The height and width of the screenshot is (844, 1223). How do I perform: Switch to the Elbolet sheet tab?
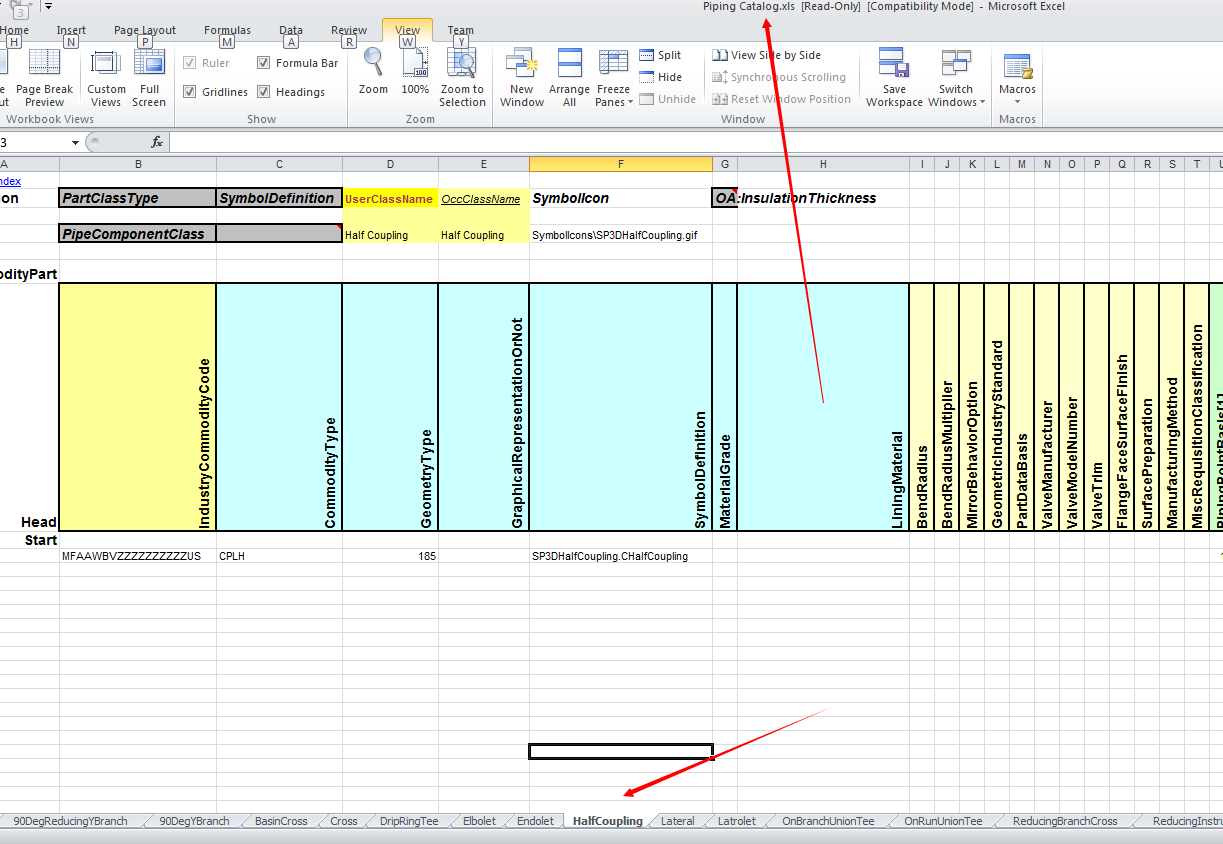[x=479, y=821]
